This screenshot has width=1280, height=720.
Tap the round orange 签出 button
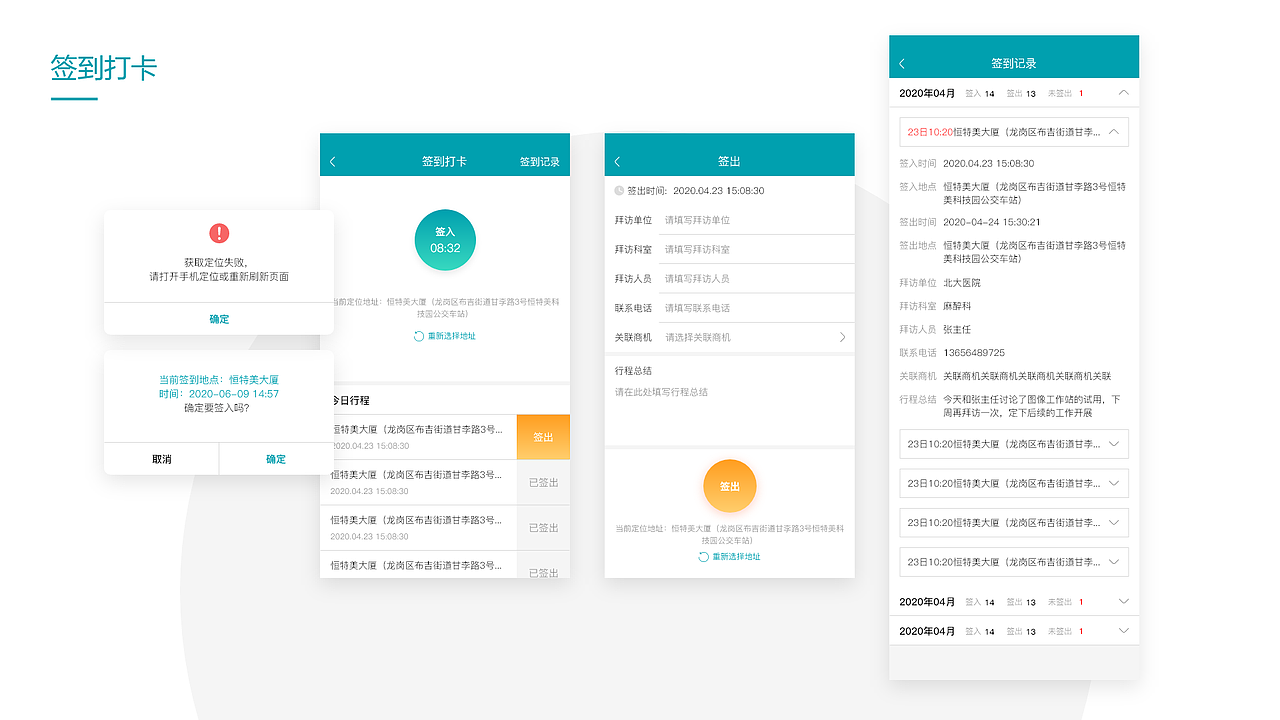point(730,486)
